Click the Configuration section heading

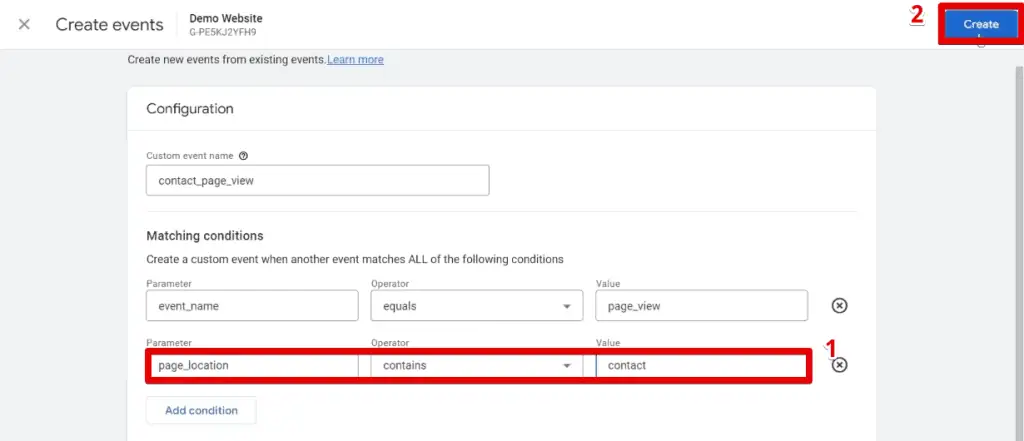click(x=190, y=108)
